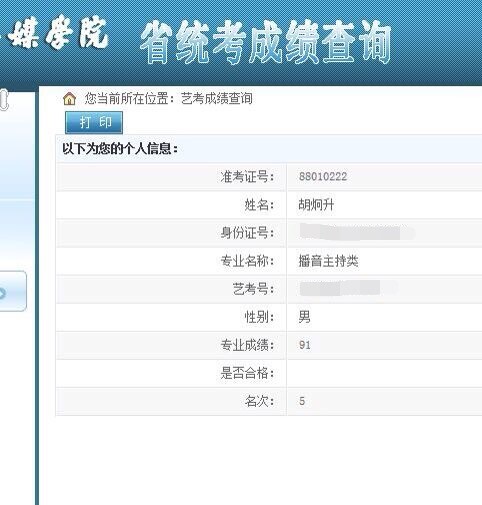Click the 以下为您的个人信息 header row

(269, 149)
